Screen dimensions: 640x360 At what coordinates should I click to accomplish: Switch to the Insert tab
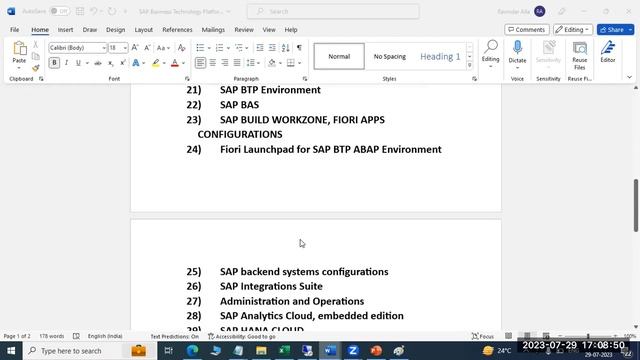[65, 30]
